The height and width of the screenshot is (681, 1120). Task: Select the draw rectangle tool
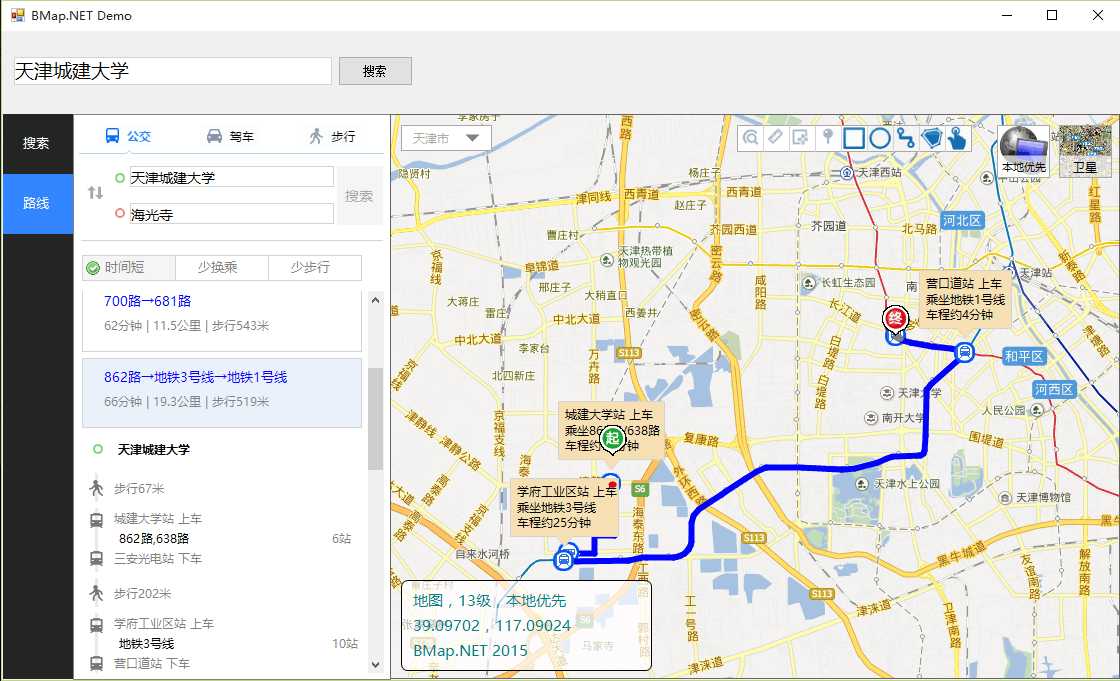[x=854, y=138]
